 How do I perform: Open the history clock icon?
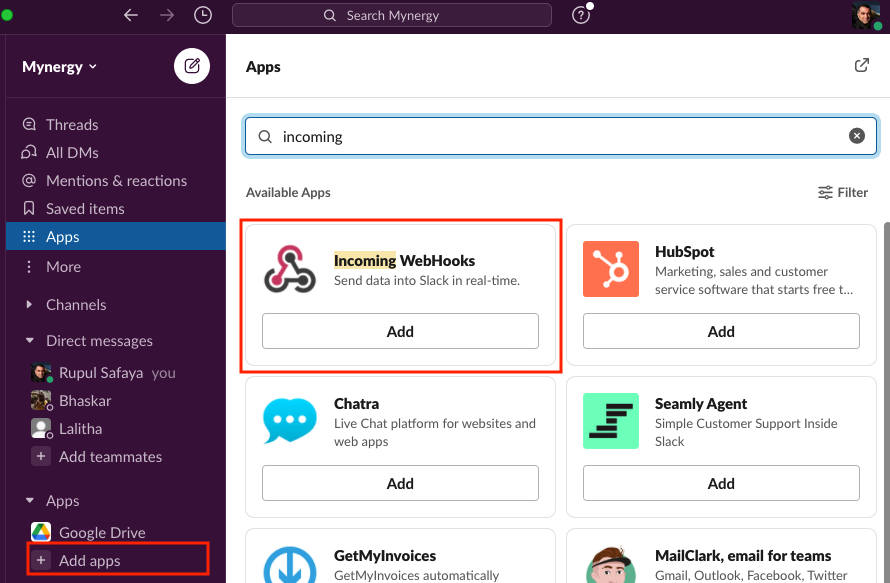click(203, 15)
